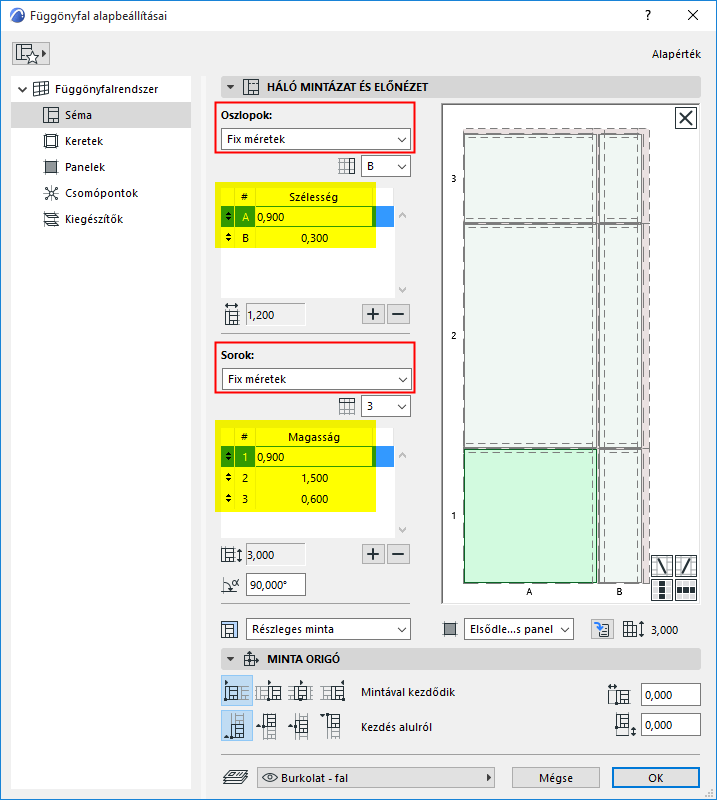
Task: Collapse the Függönyfalrendszer tree node
Action: coord(22,89)
